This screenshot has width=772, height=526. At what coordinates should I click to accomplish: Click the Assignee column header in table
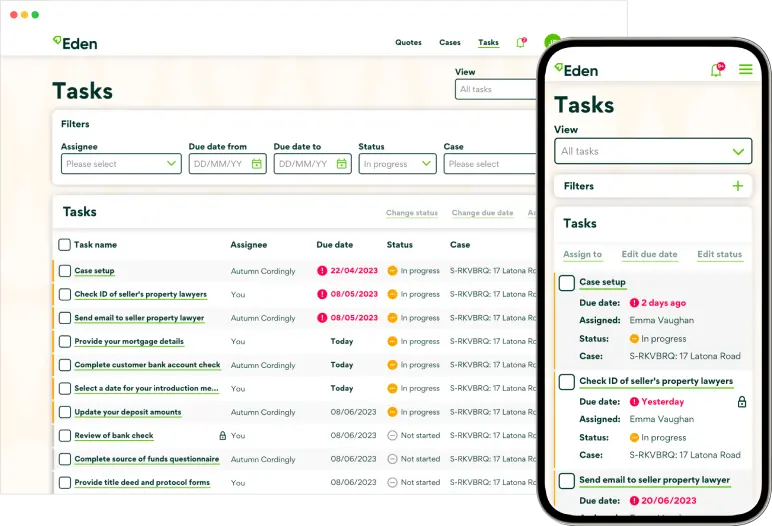pos(249,245)
